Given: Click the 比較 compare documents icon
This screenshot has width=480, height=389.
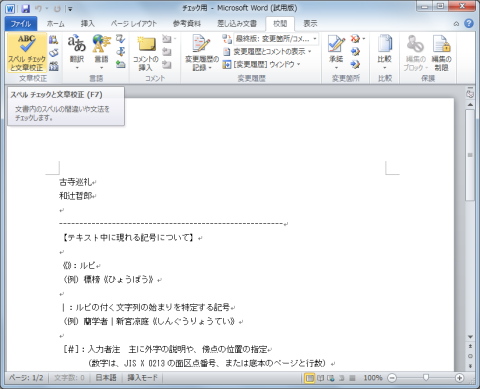Looking at the screenshot, I should (384, 43).
